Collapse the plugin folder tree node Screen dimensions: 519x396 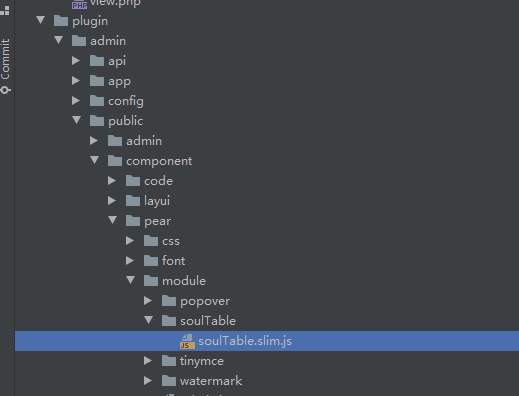[41, 20]
